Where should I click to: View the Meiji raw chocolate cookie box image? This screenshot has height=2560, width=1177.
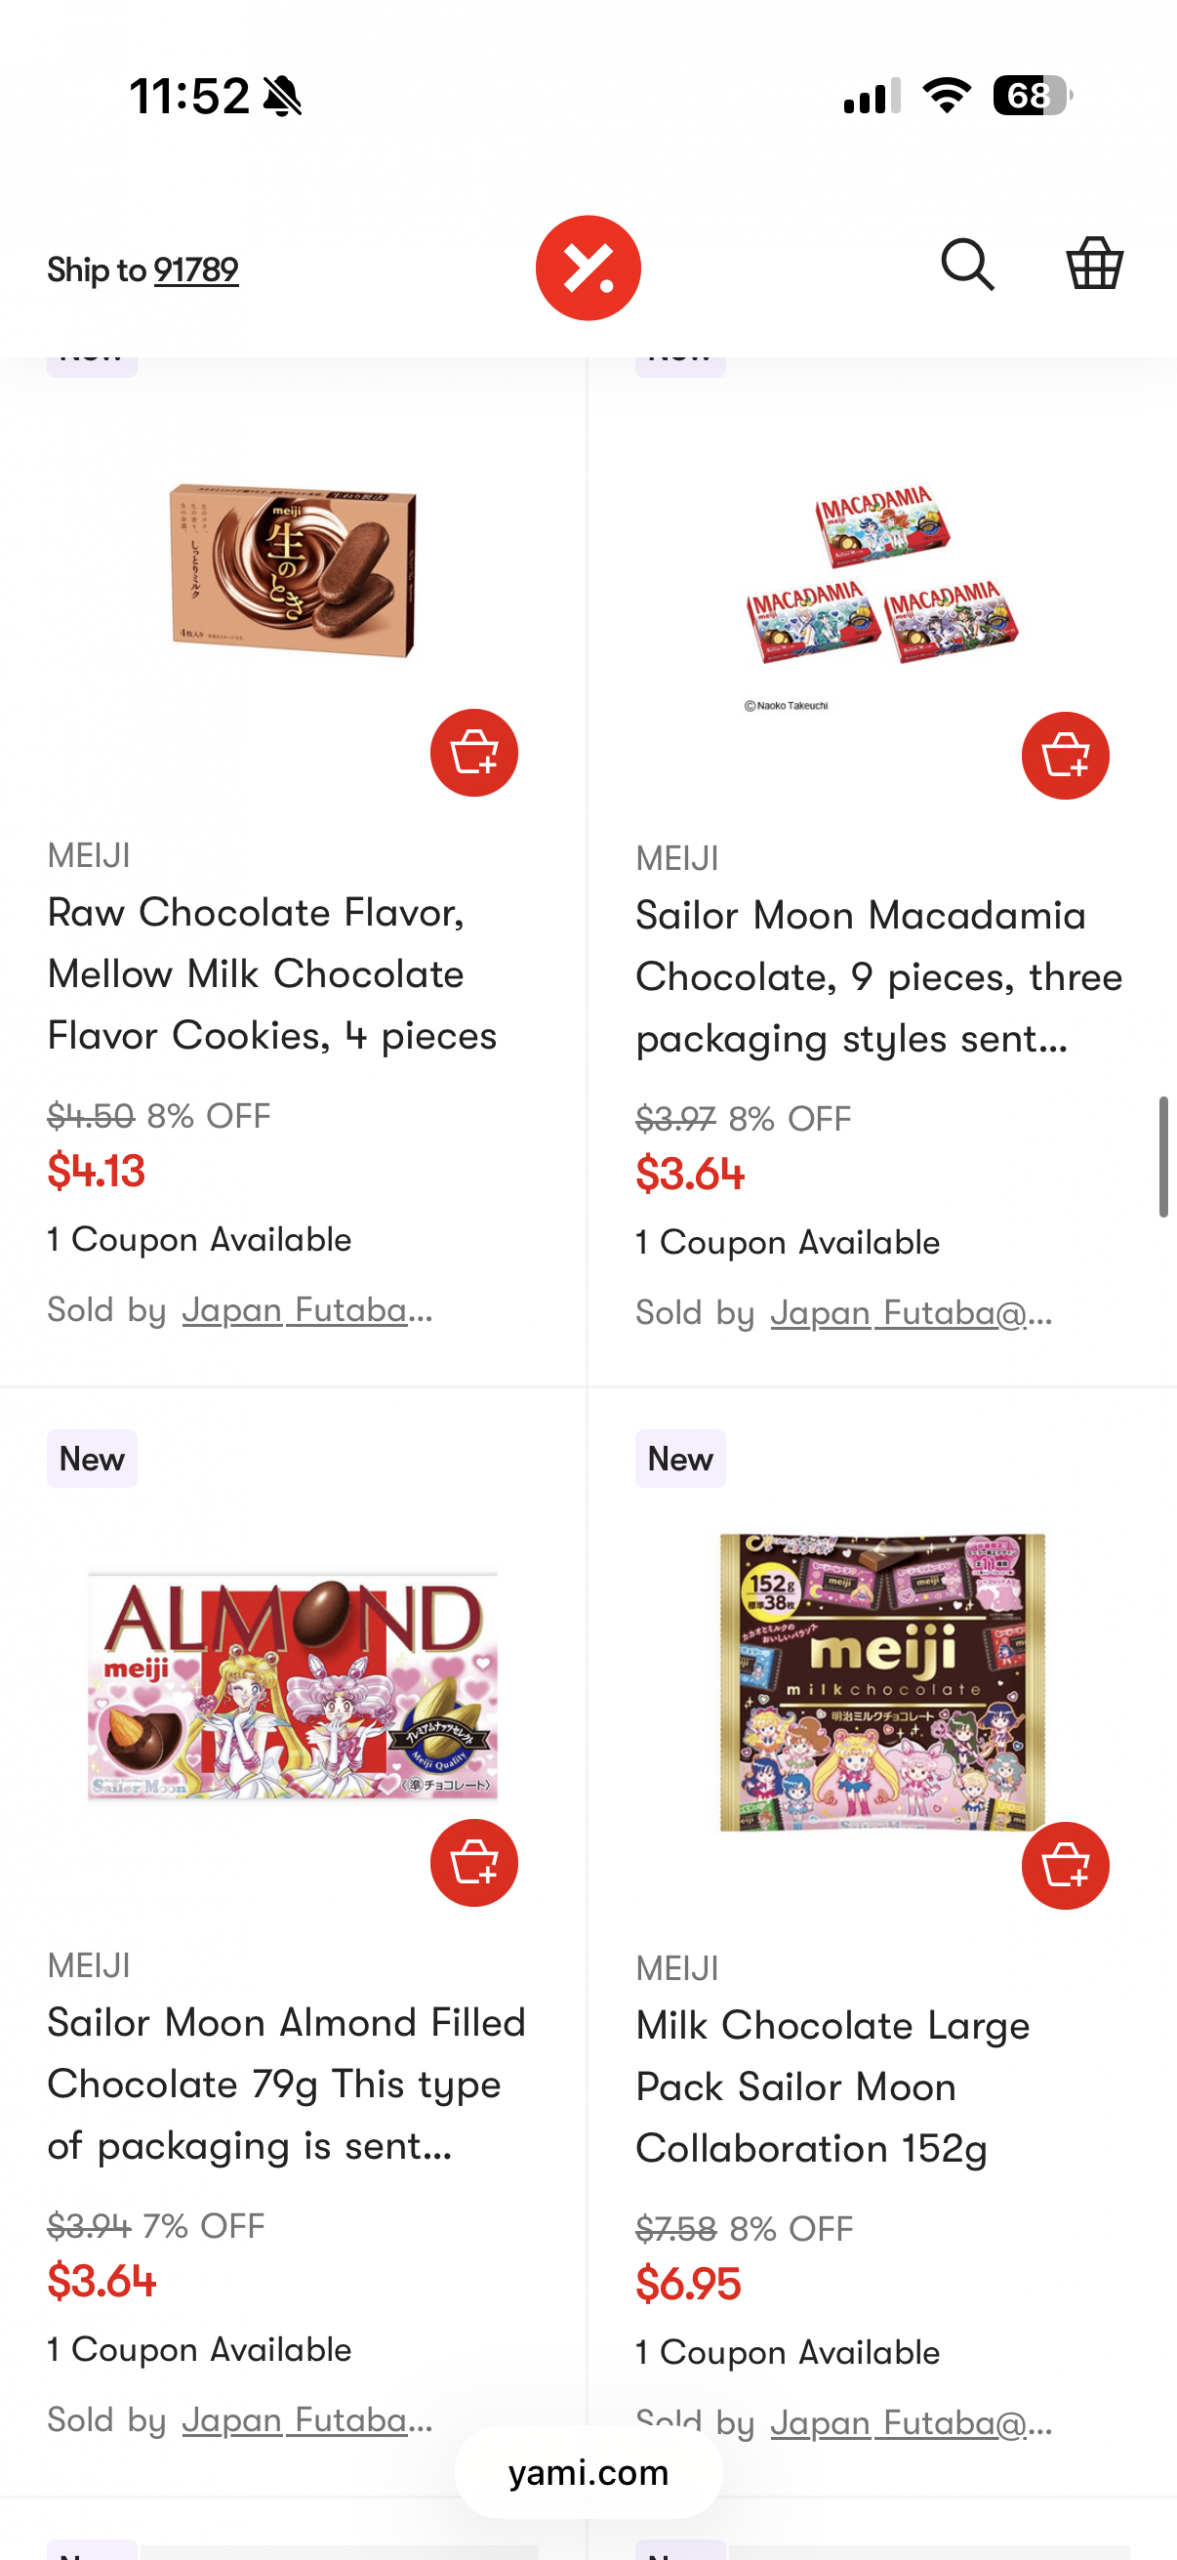pos(292,571)
